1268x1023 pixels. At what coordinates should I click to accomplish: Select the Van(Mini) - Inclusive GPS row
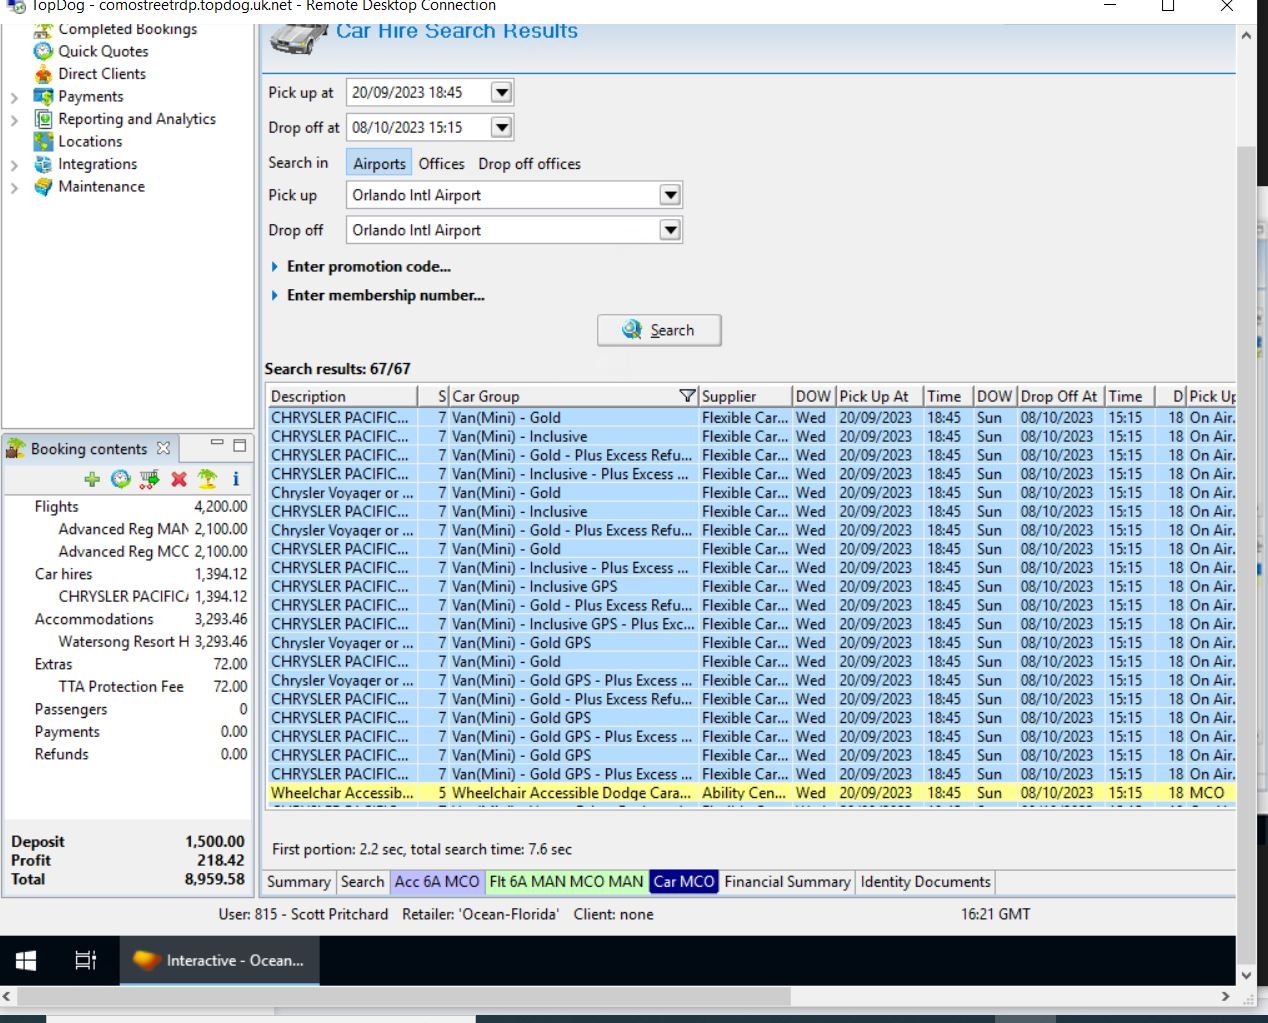click(x=752, y=587)
